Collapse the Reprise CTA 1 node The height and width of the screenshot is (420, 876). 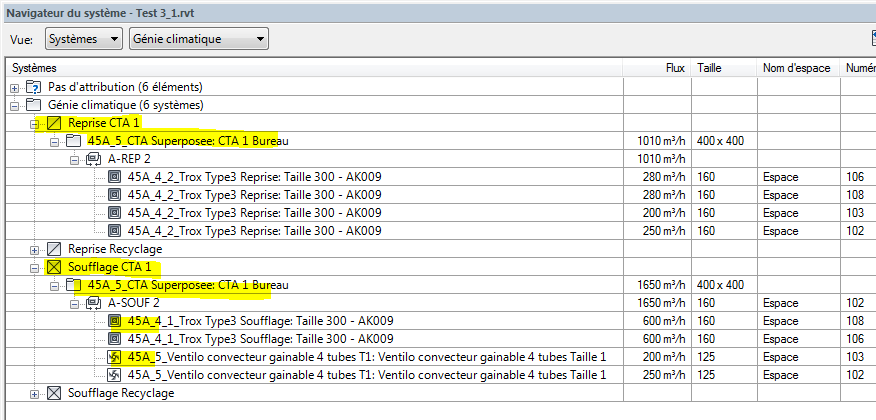[x=35, y=123]
